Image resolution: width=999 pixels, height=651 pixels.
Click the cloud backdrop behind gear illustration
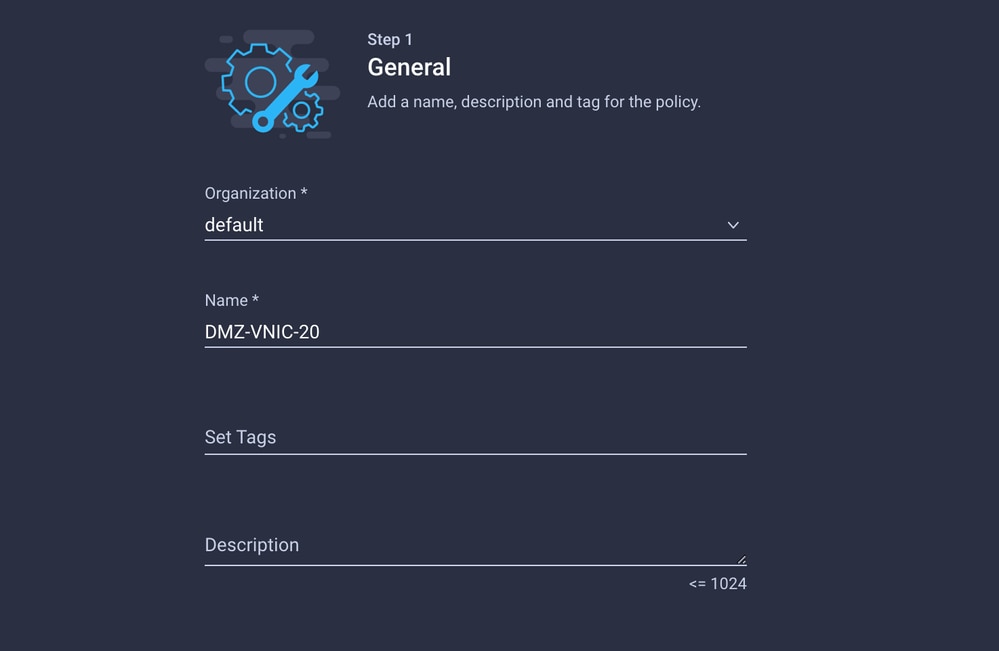tap(273, 83)
